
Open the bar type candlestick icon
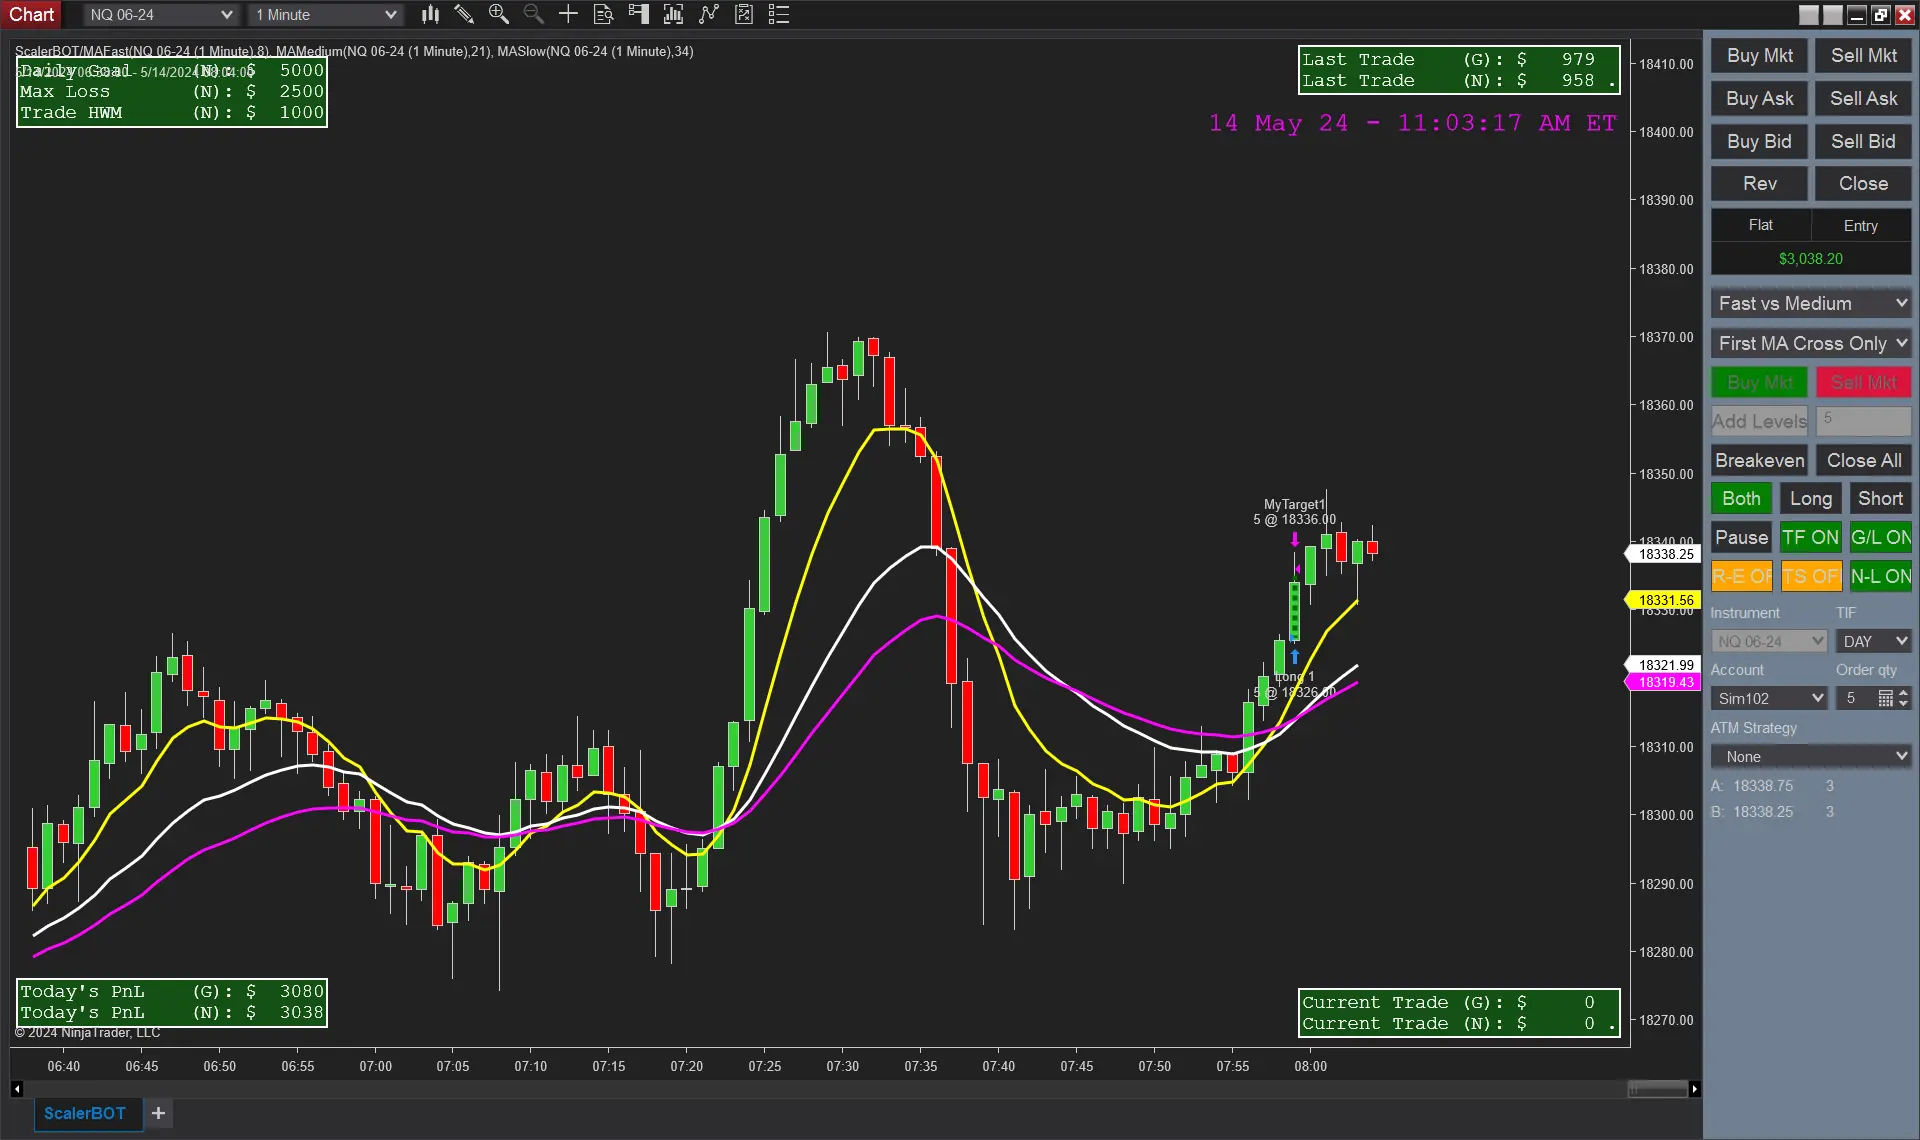(430, 14)
